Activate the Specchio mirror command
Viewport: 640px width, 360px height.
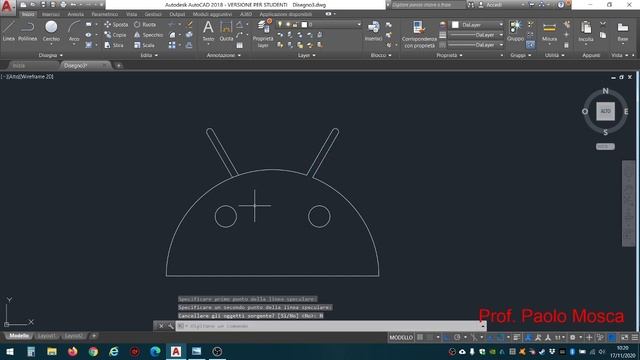pyautogui.click(x=149, y=35)
